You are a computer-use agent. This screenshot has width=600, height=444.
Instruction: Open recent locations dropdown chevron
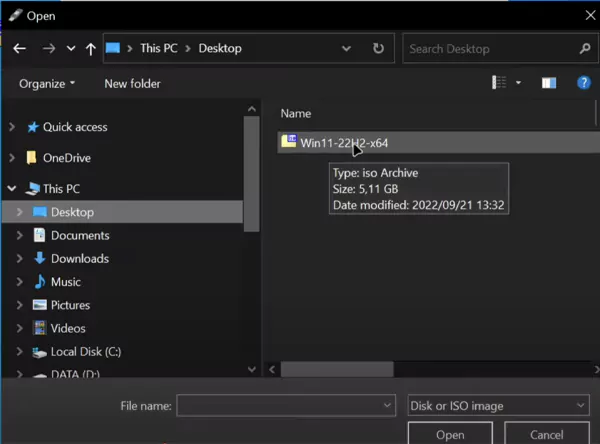(71, 49)
